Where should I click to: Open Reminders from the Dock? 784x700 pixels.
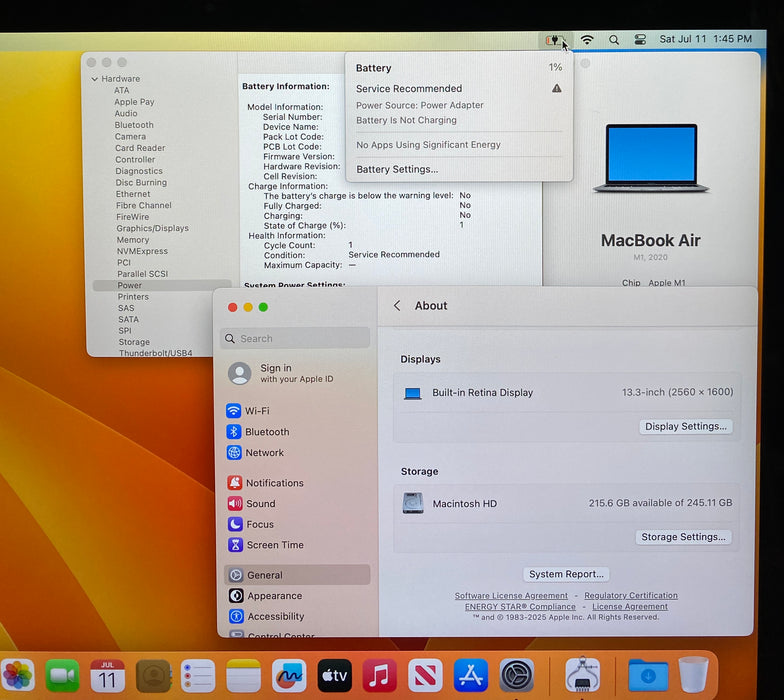tap(198, 676)
